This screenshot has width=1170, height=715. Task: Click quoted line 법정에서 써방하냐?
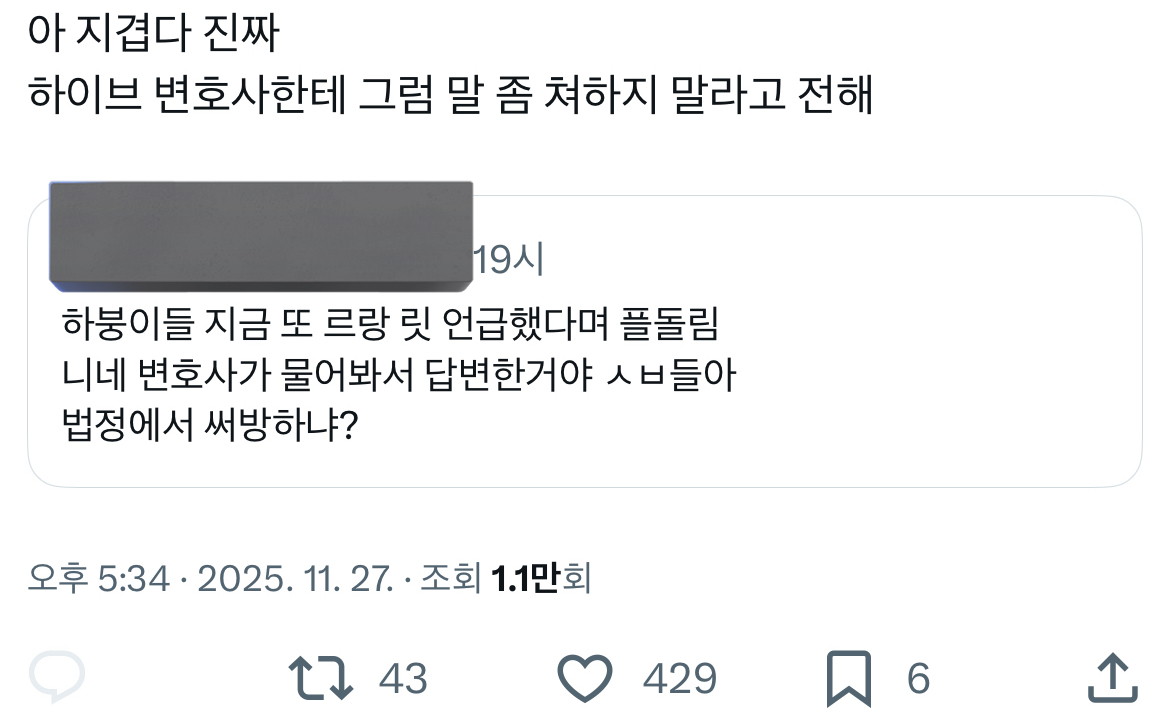point(210,428)
